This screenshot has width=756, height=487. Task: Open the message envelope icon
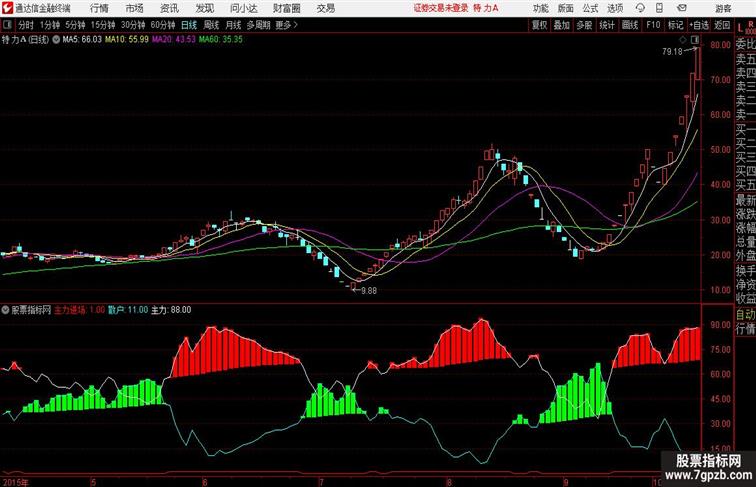pos(682,8)
